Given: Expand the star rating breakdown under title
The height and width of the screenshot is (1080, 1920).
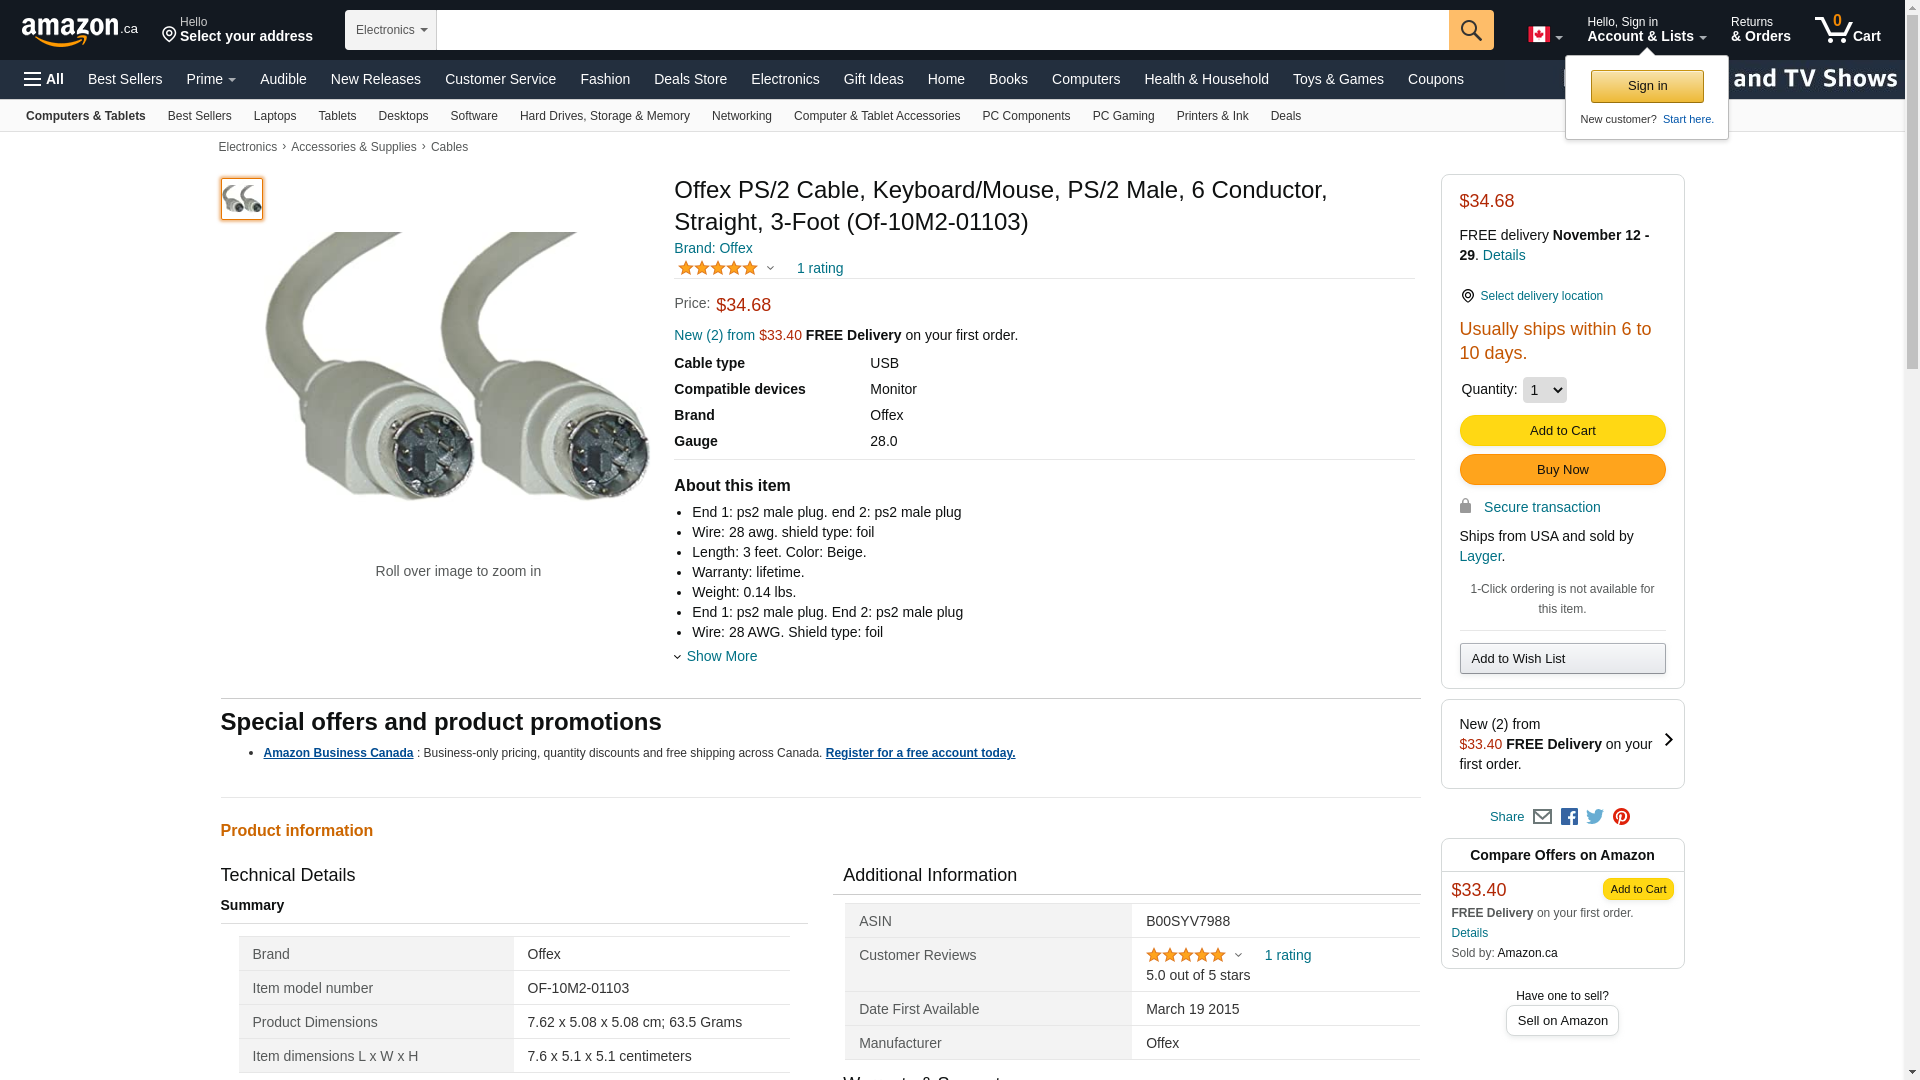Looking at the screenshot, I should tap(769, 268).
